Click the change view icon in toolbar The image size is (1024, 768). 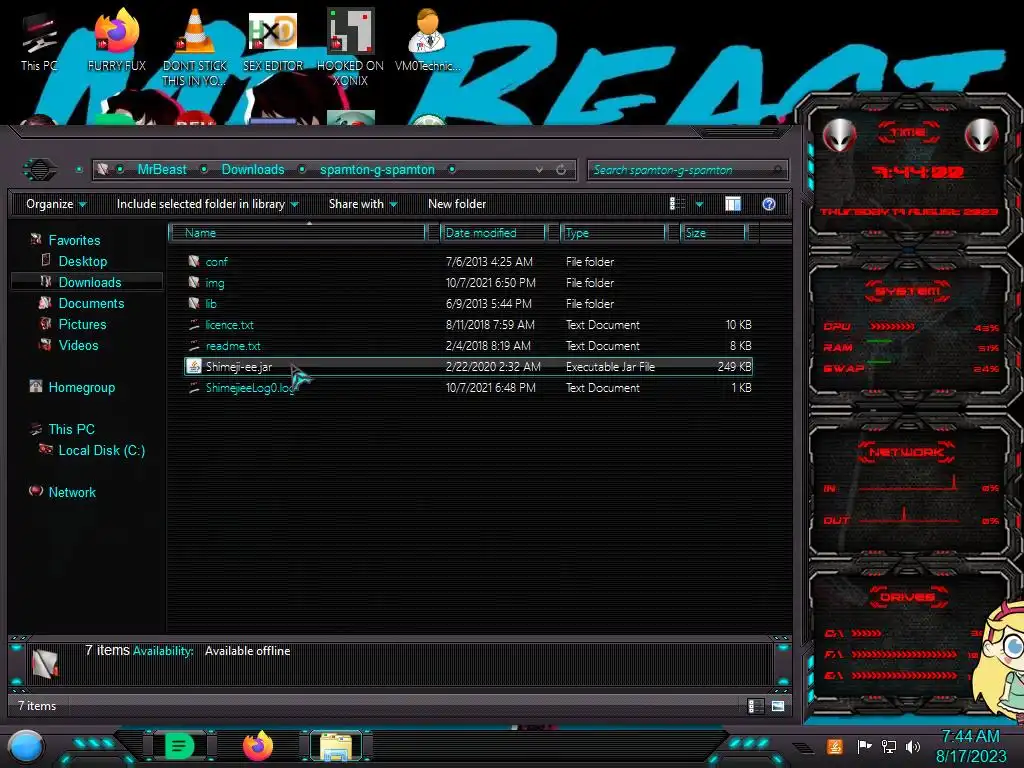[677, 204]
